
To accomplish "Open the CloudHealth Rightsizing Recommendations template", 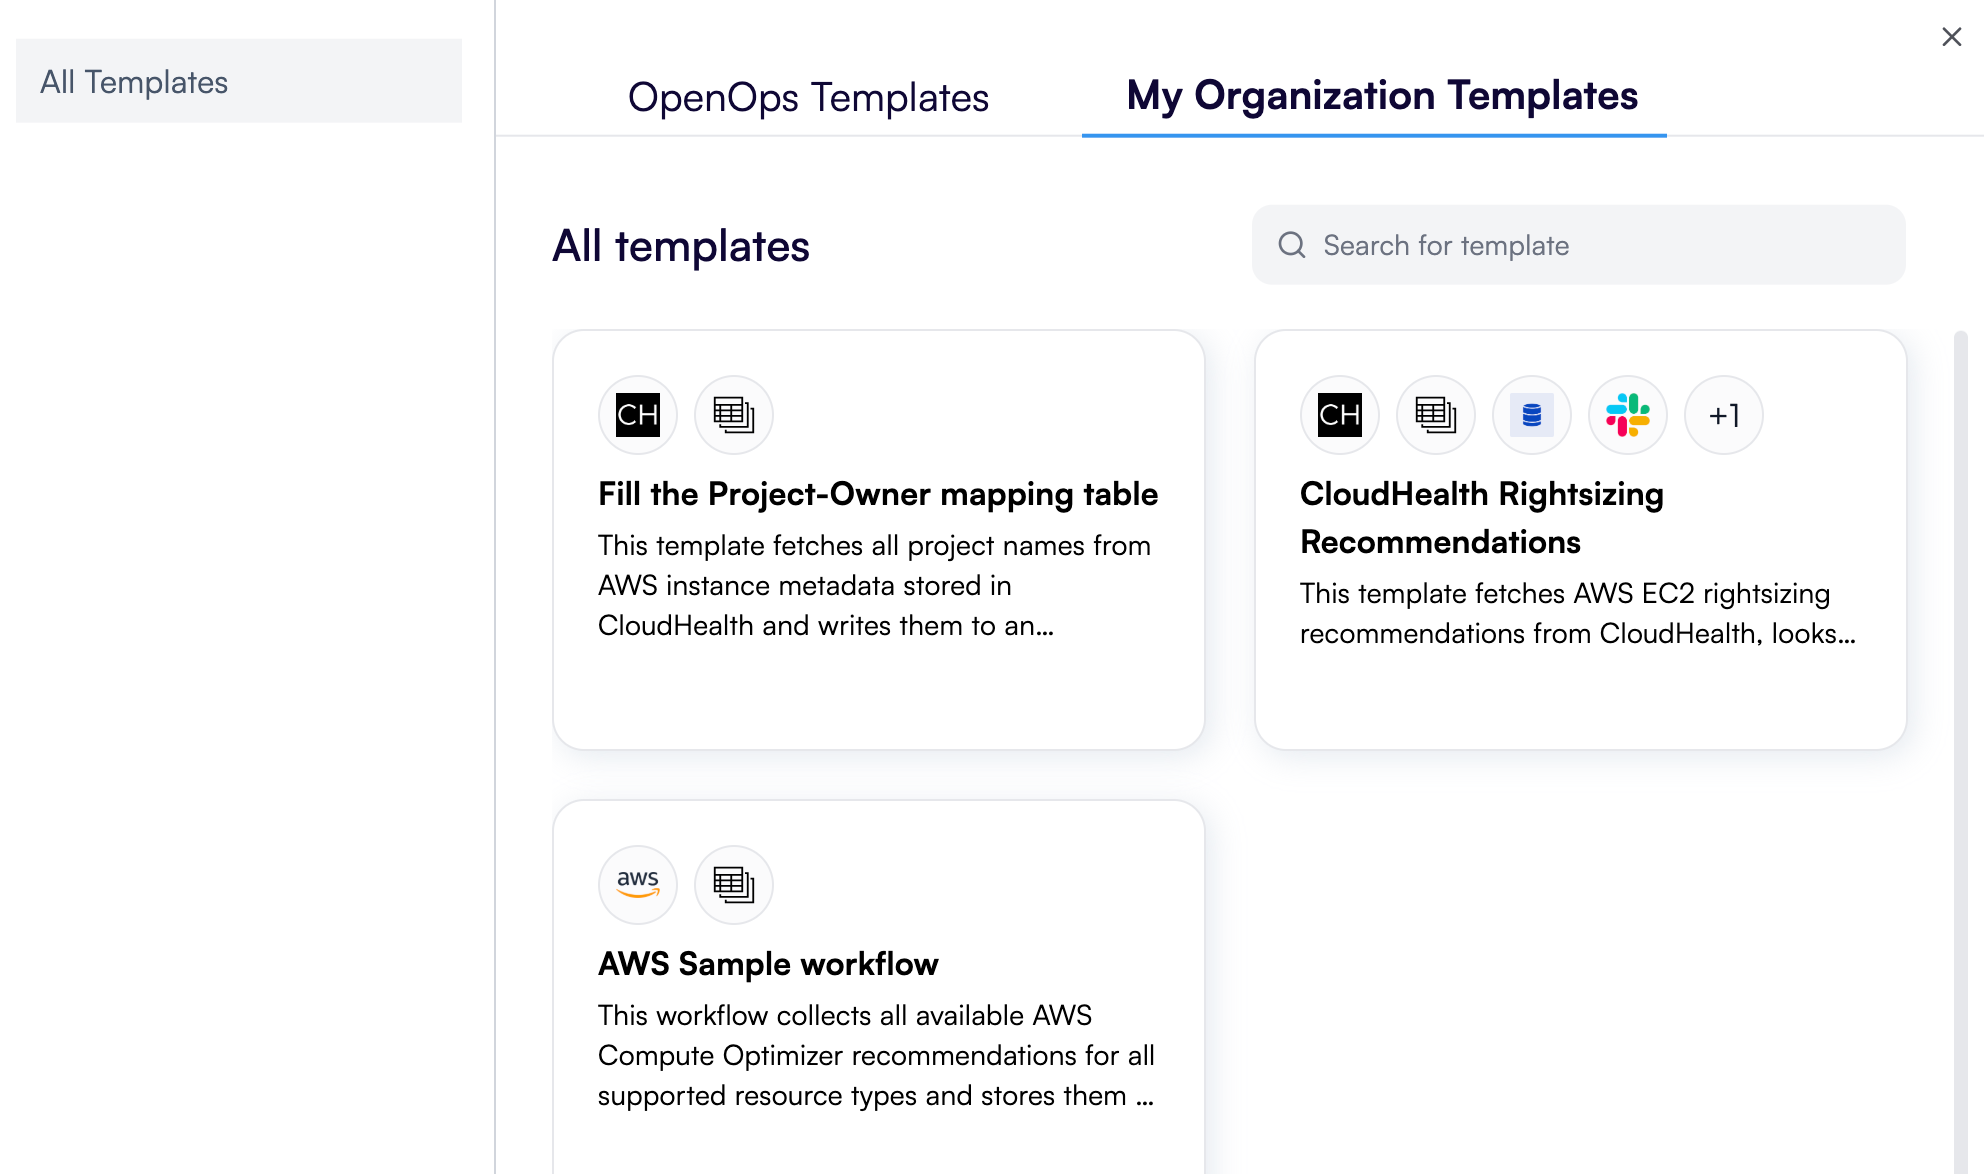I will click(x=1482, y=517).
